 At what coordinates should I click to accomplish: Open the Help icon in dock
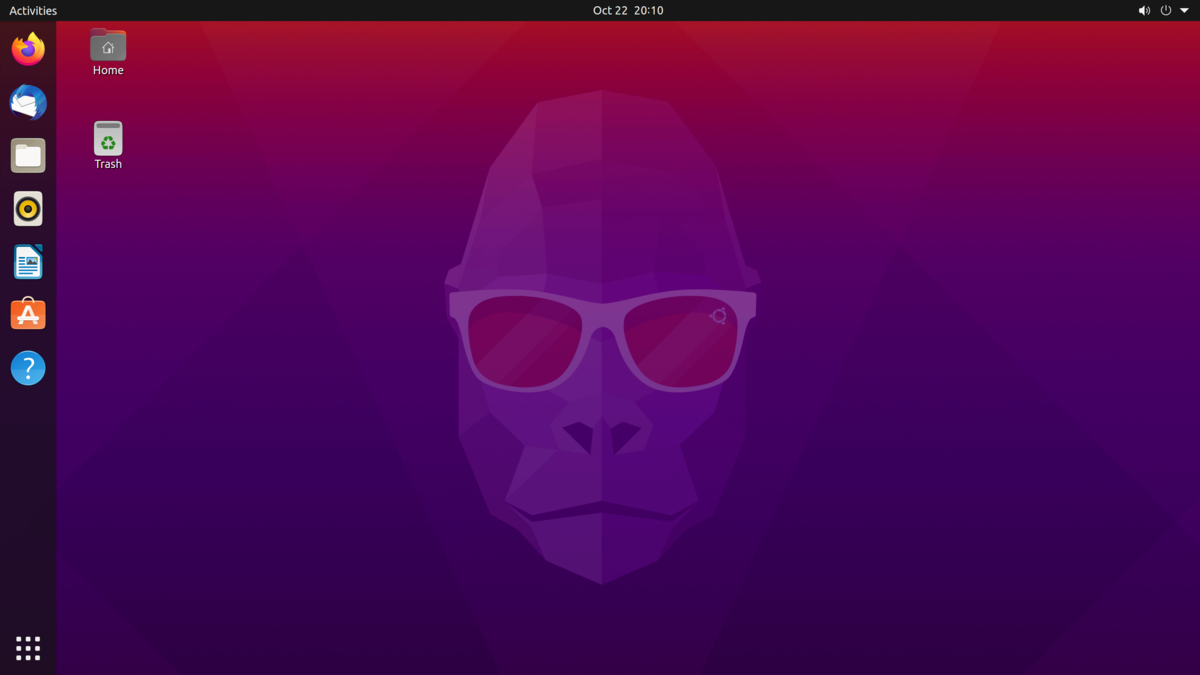click(x=28, y=368)
